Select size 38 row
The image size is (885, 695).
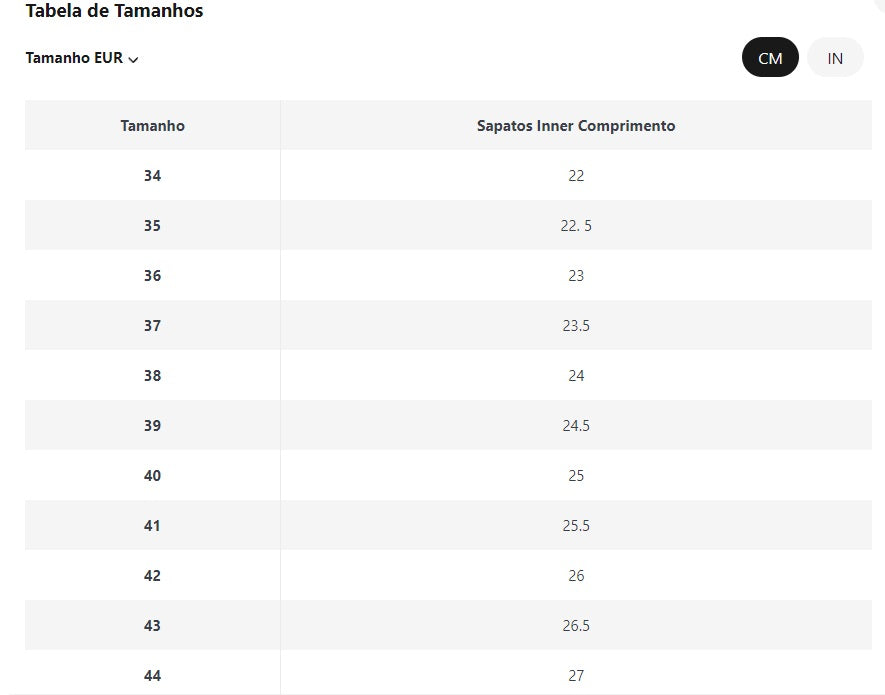coord(152,376)
